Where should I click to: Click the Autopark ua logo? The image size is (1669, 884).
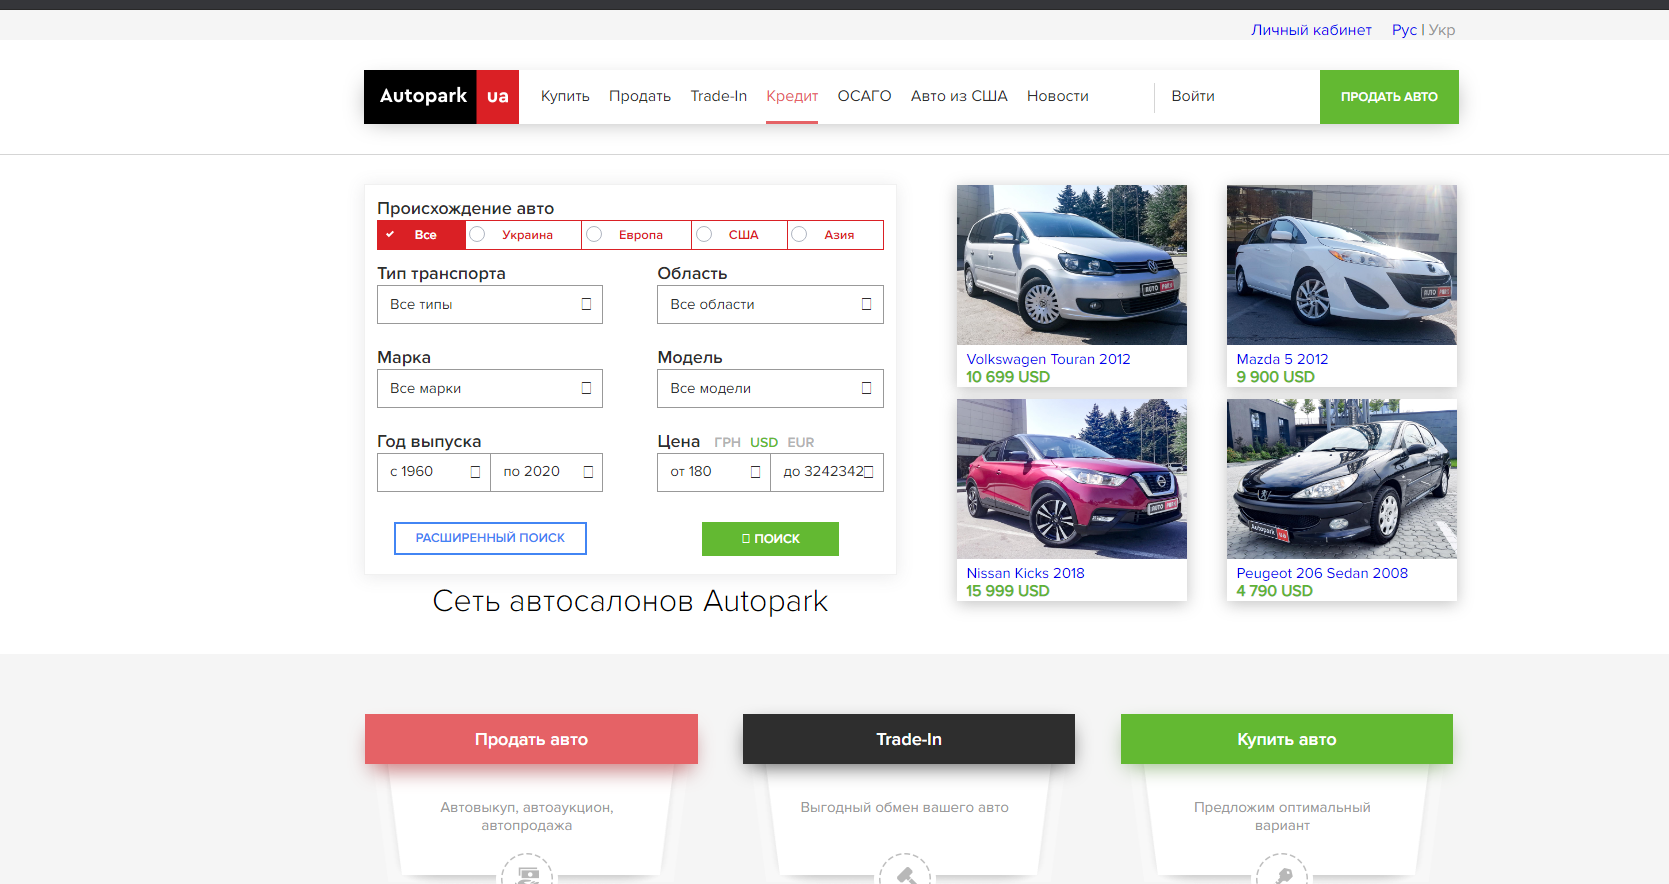[x=441, y=97]
